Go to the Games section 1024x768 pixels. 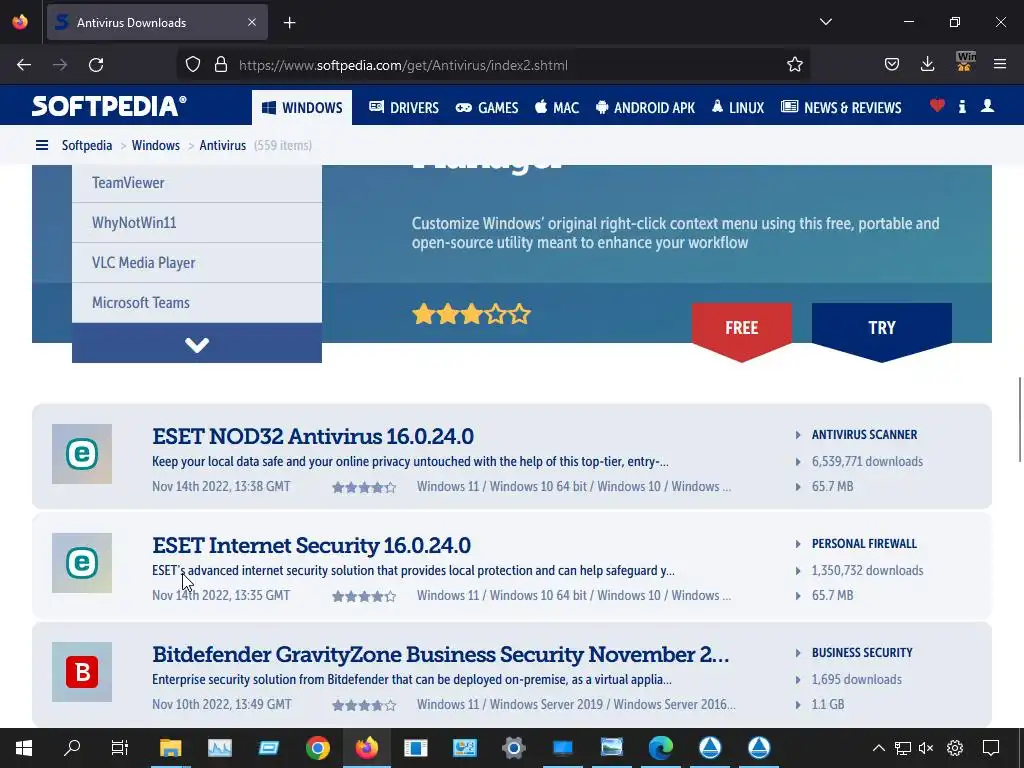pos(487,108)
